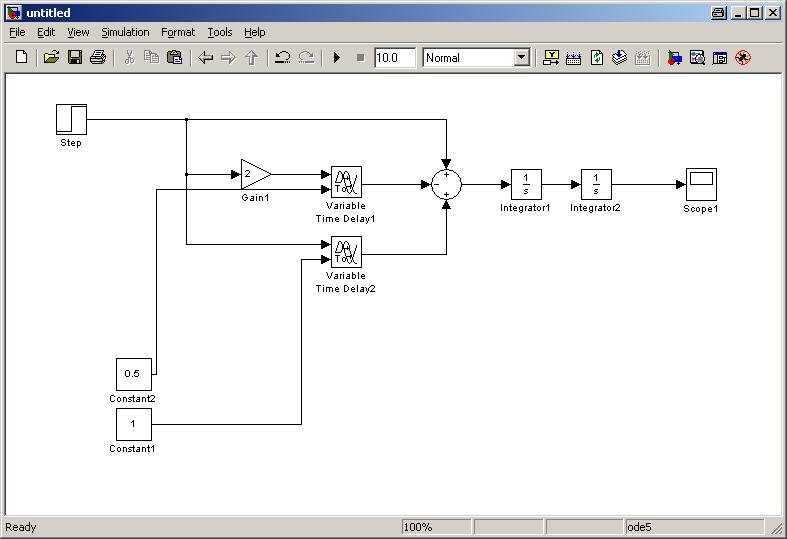The image size is (787, 539).
Task: Select the Step source block
Action: pos(71,119)
